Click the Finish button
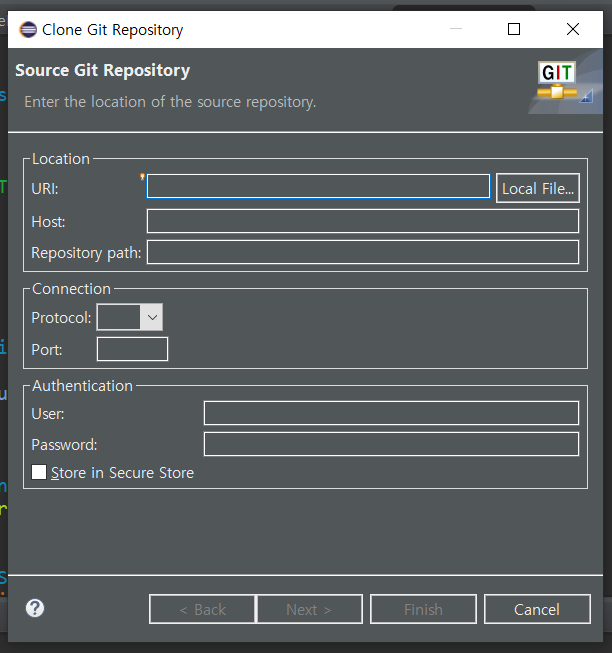612x653 pixels. coord(423,609)
